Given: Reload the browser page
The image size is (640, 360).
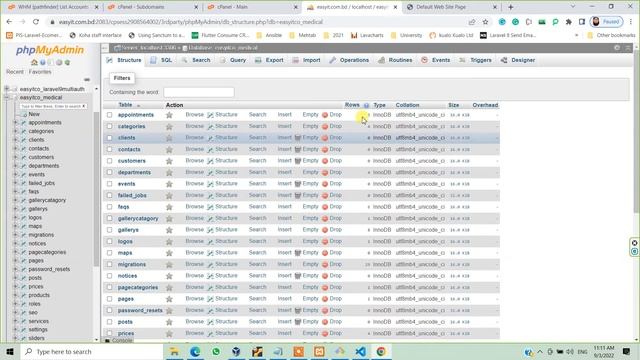Looking at the screenshot, I should tap(36, 22).
